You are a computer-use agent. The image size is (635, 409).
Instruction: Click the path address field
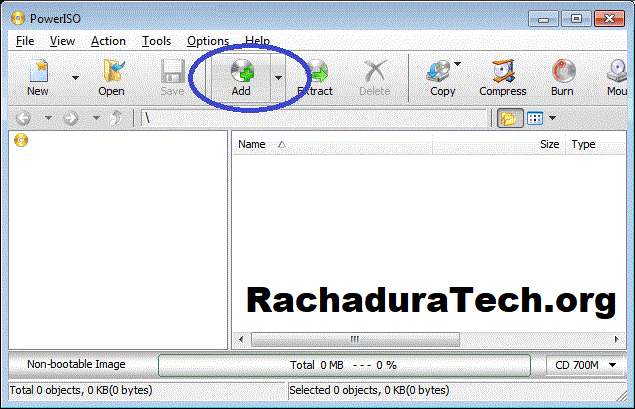[x=314, y=118]
